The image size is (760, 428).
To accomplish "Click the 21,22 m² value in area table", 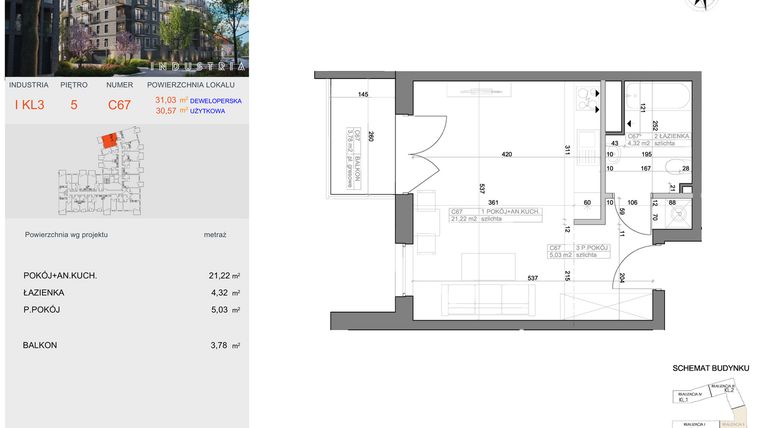I will (x=224, y=276).
